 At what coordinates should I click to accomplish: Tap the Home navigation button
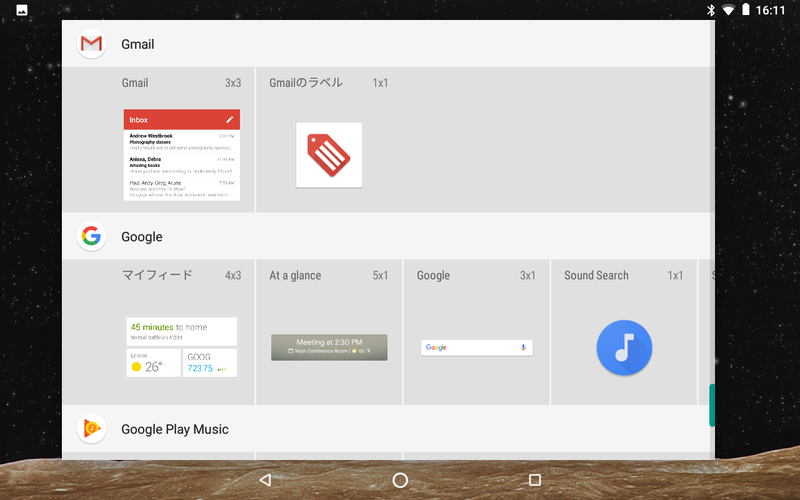[x=400, y=480]
